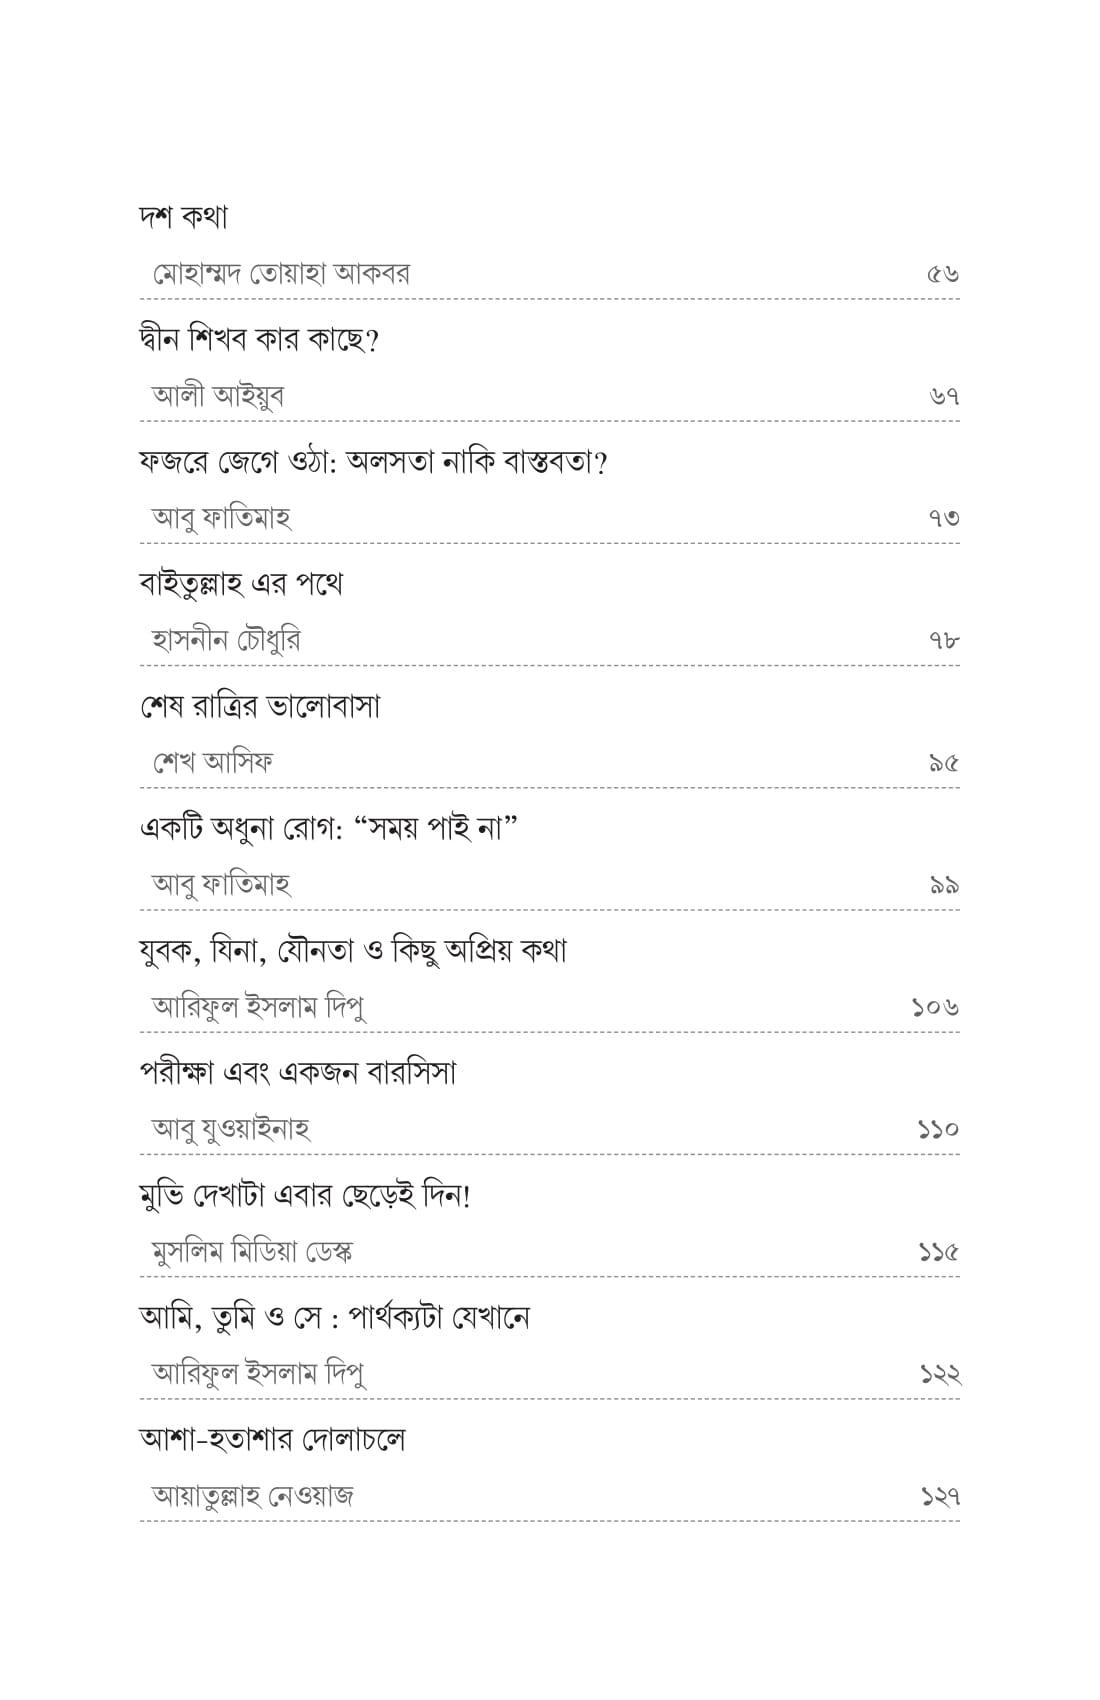
Task: Click page number ৬৭
Action: pos(944,396)
